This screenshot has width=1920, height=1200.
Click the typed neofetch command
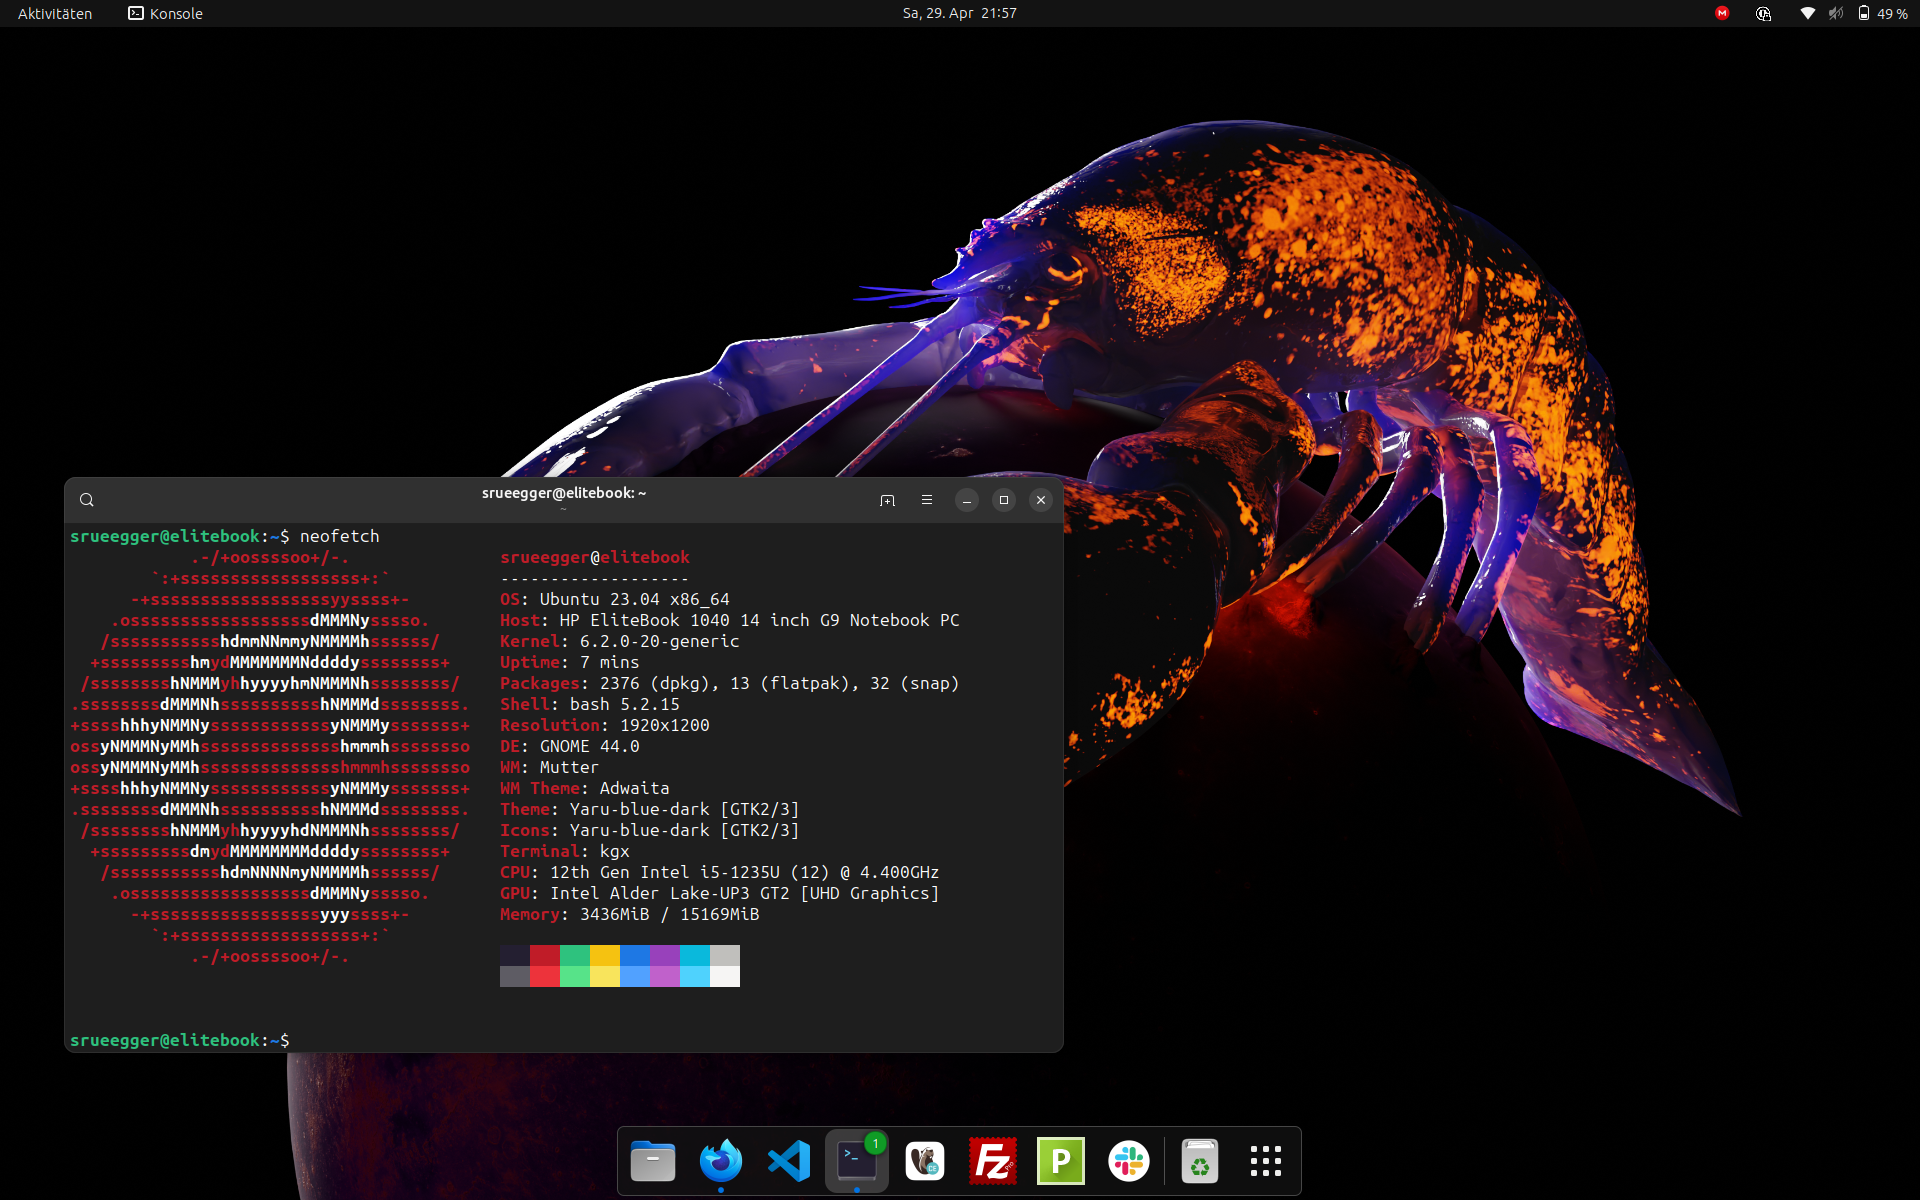point(340,536)
